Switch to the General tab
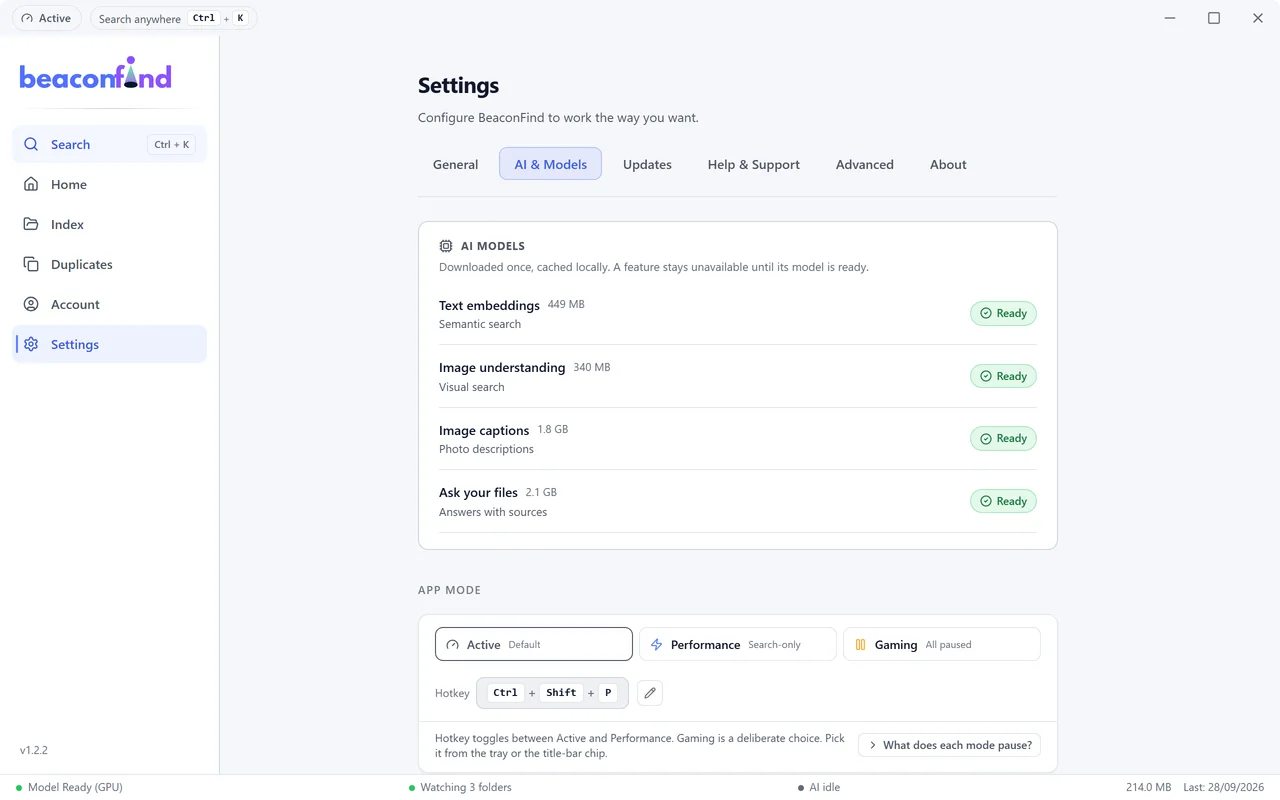The height and width of the screenshot is (800, 1280). point(455,164)
